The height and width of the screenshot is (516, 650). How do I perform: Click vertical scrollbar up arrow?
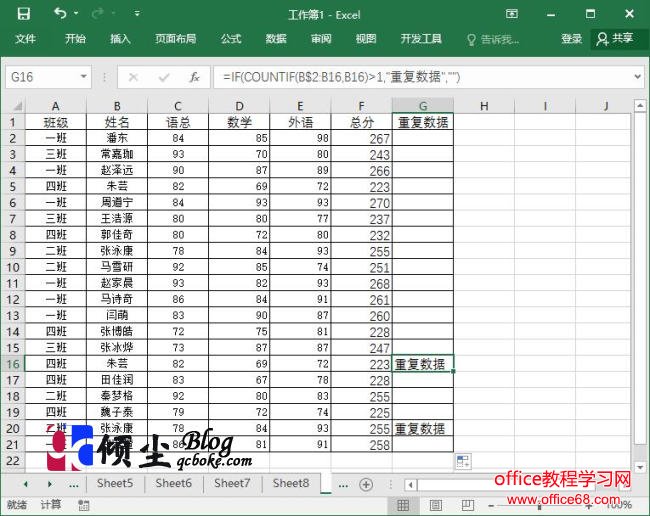(640, 106)
